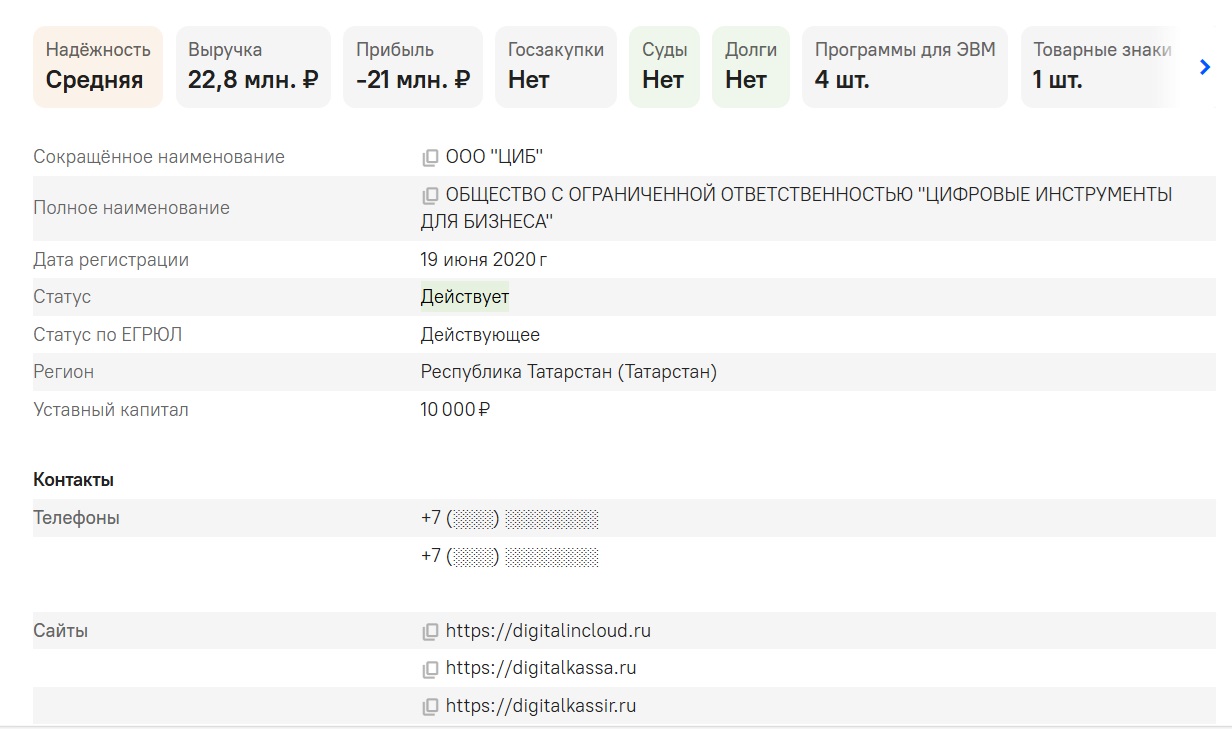Screen dimensions: 1232x729
Task: Open Программы для ЭВМ 4 шт. card
Action: [x=904, y=66]
